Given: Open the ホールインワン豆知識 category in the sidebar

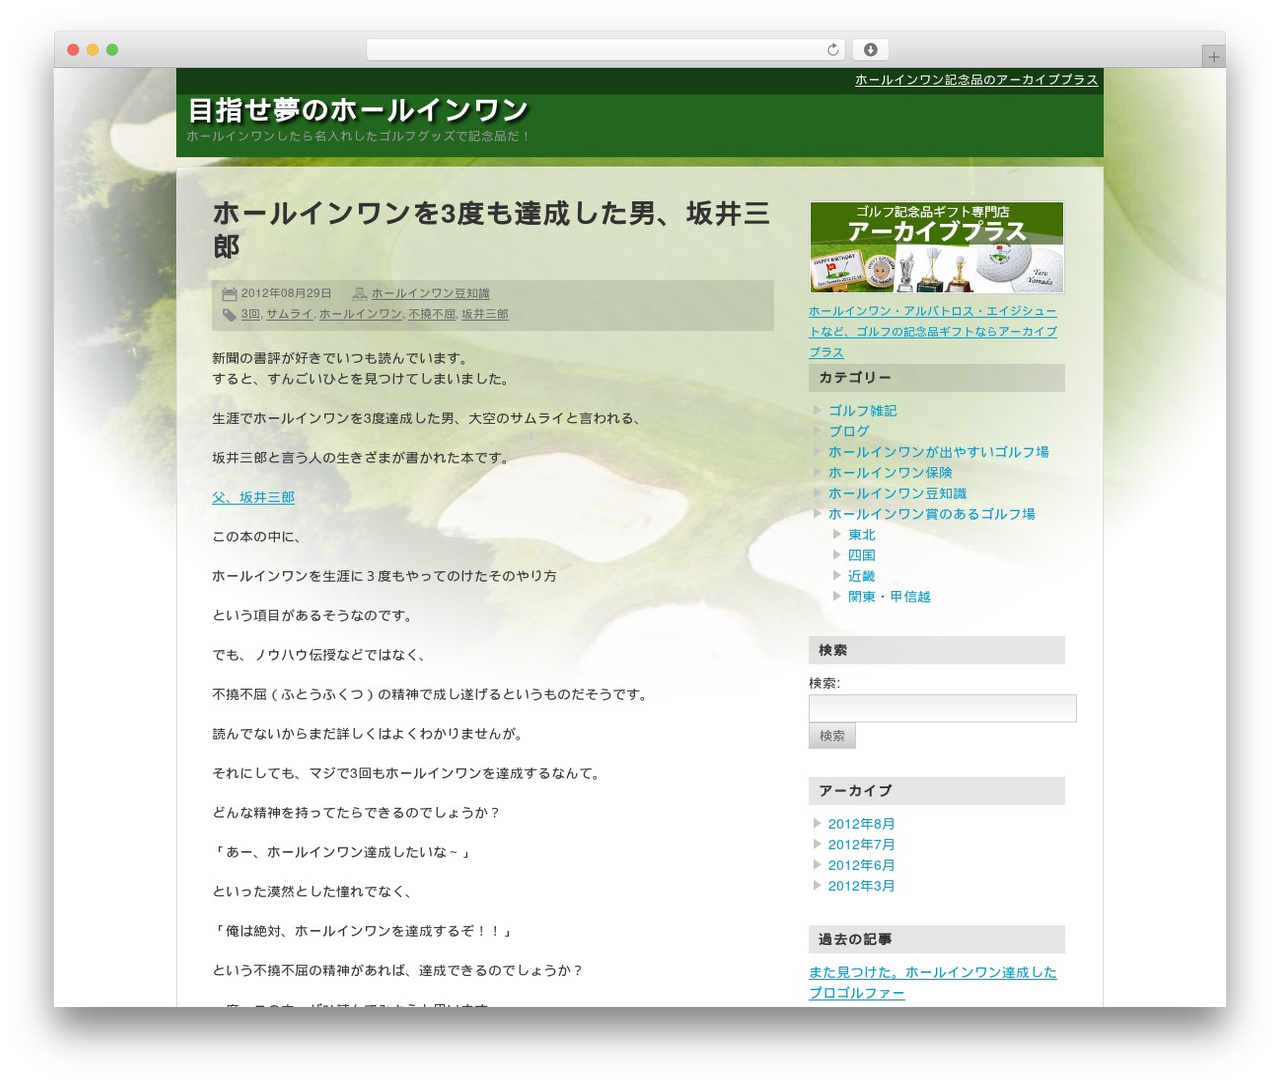Looking at the screenshot, I should (x=897, y=494).
